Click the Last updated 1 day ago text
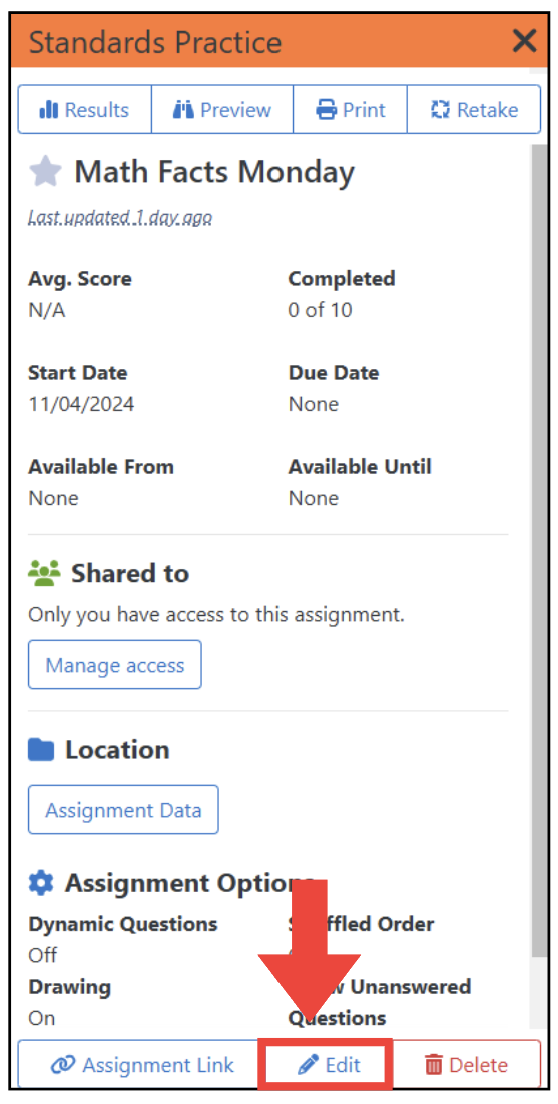558x1104 pixels. tap(120, 218)
